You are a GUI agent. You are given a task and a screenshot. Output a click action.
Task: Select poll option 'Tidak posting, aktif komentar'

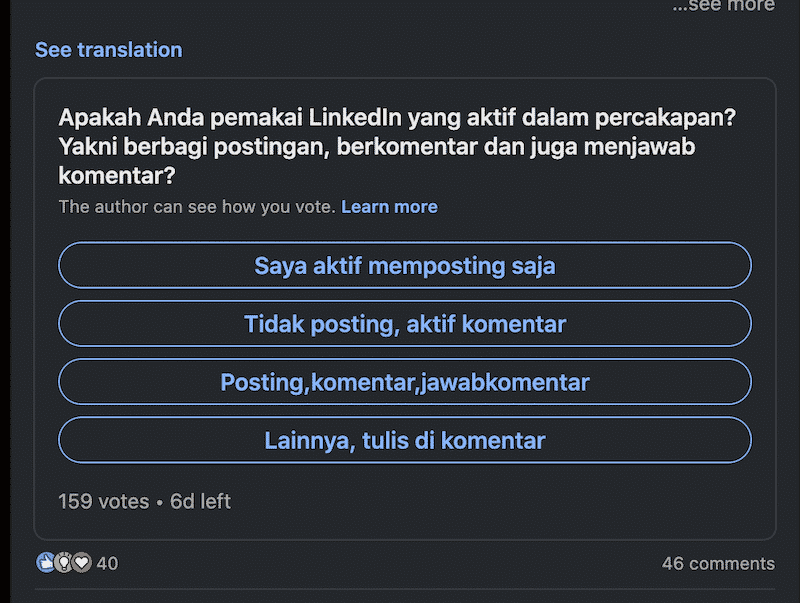coord(405,324)
